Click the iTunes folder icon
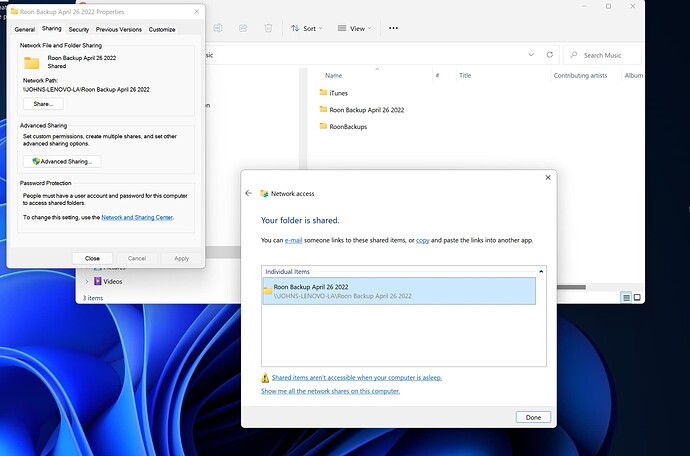This screenshot has width=690, height=456. pos(323,92)
